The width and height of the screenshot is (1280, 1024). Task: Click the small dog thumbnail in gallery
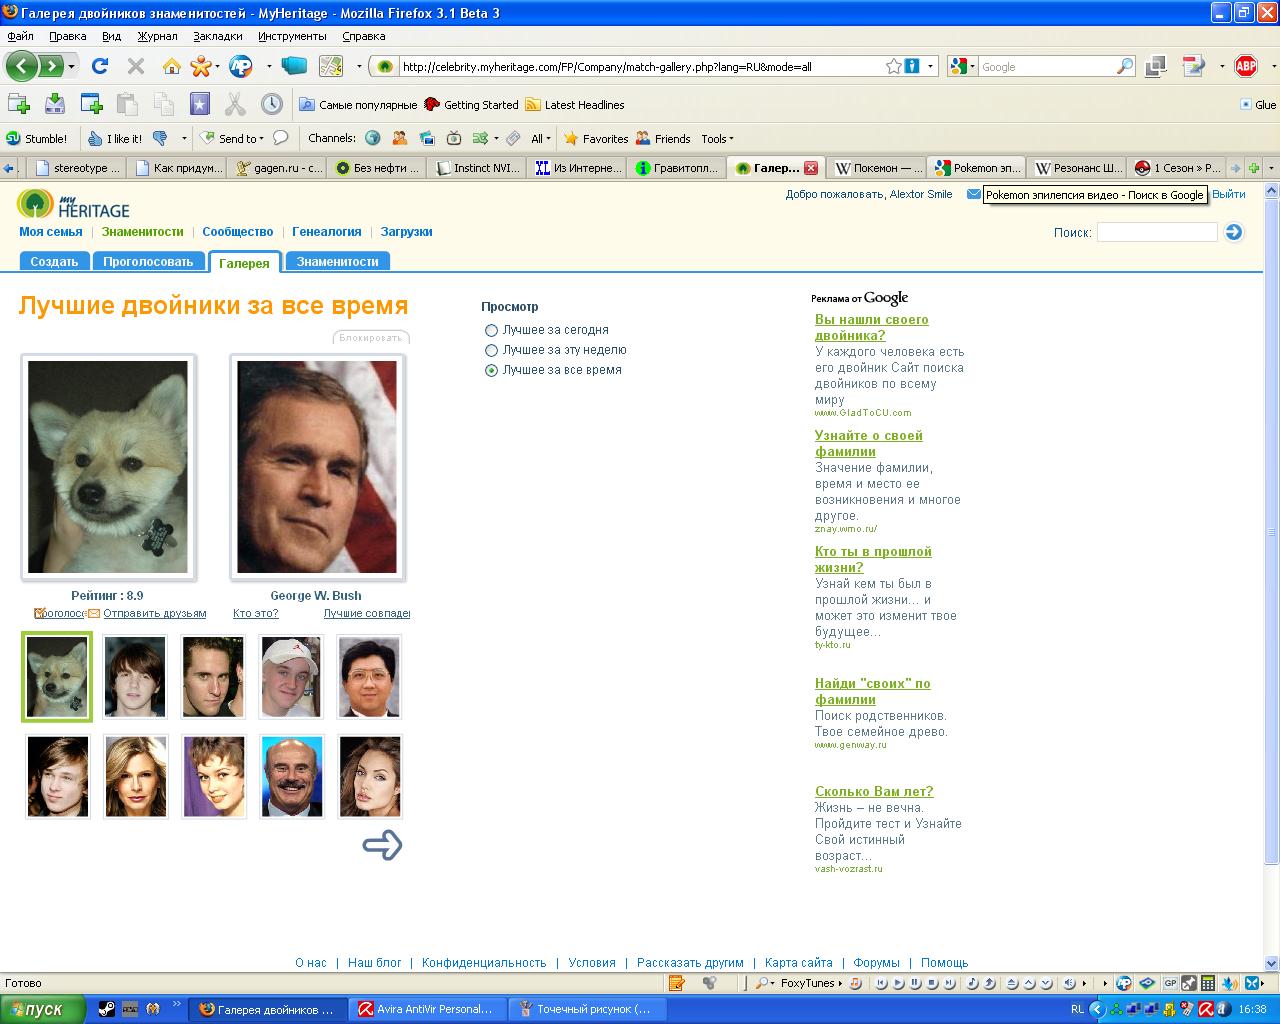pos(57,677)
